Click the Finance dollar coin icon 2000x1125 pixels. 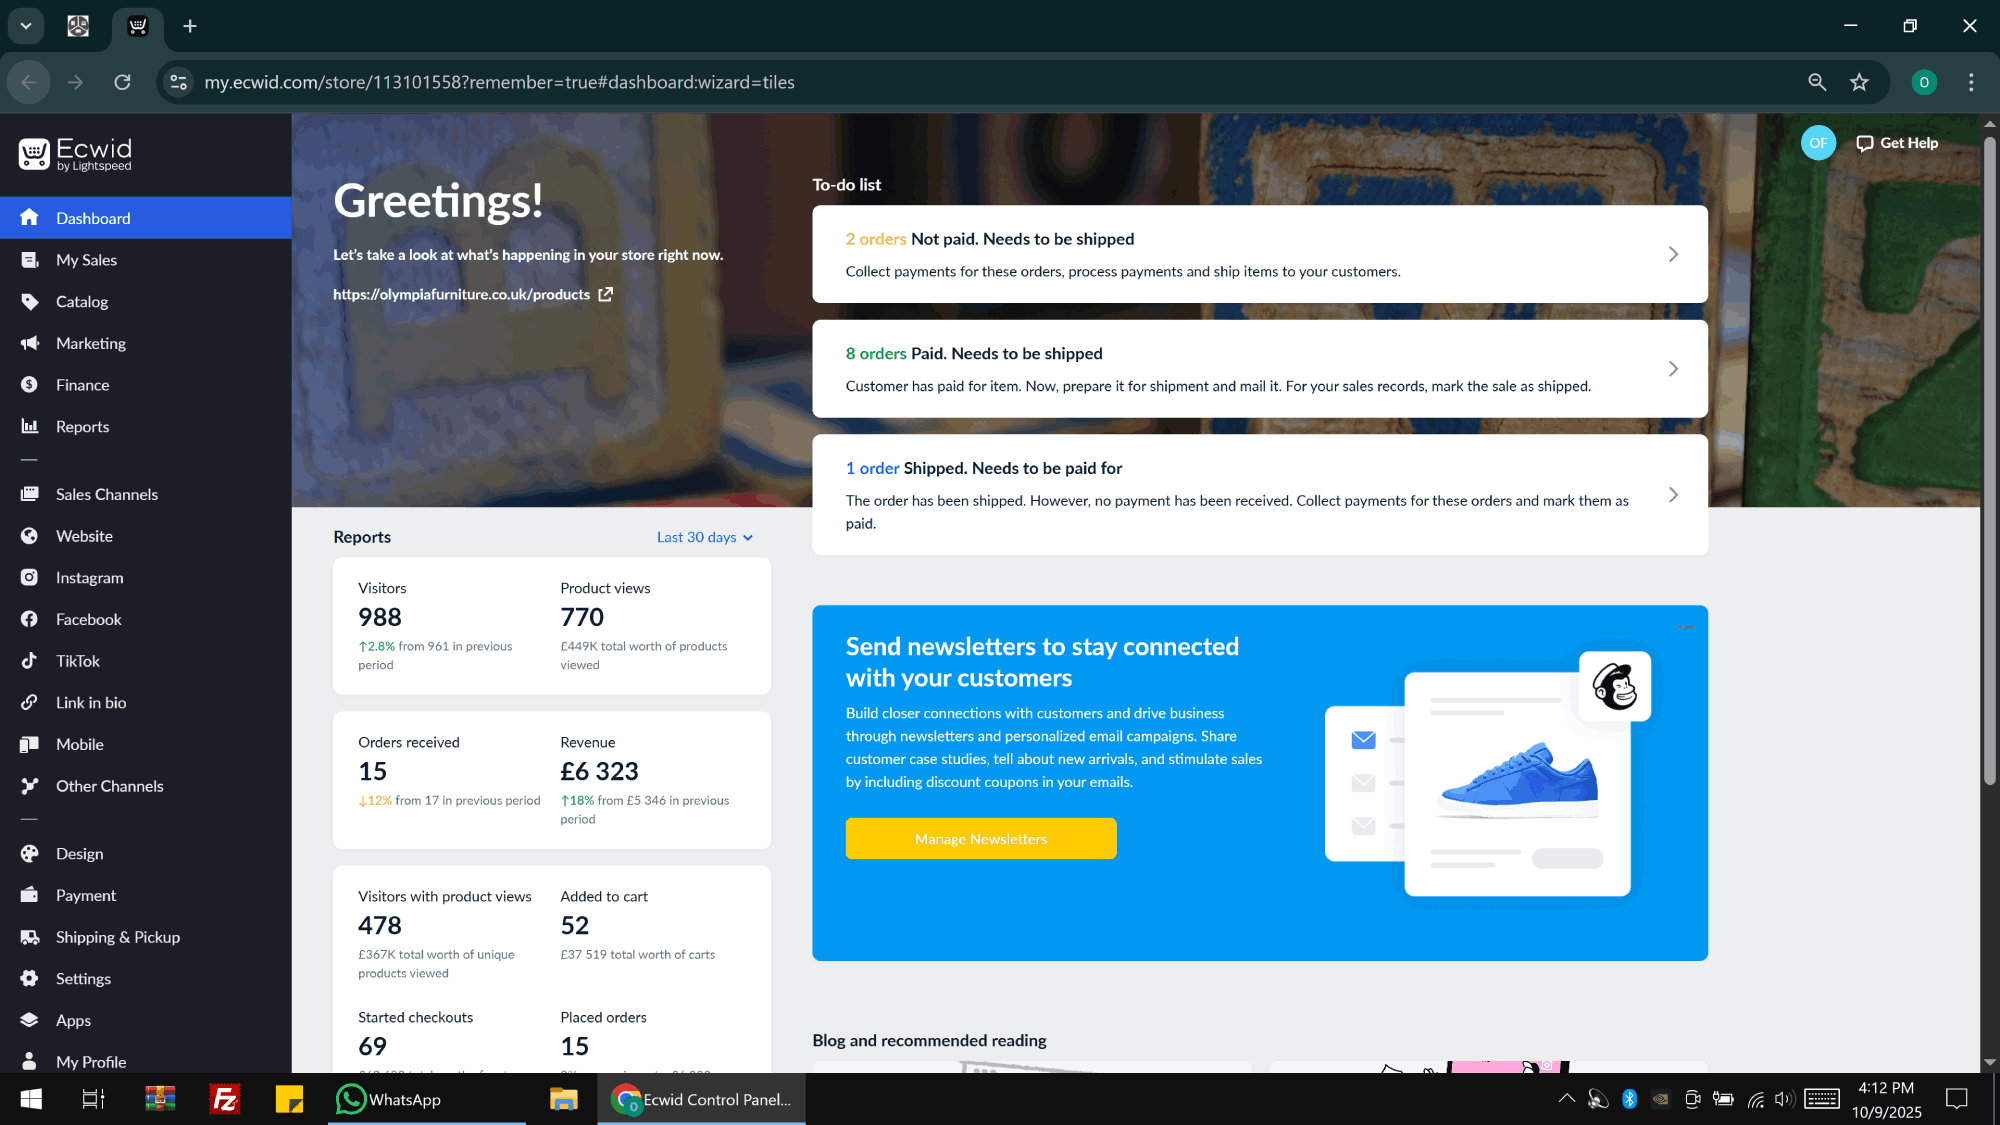click(30, 385)
